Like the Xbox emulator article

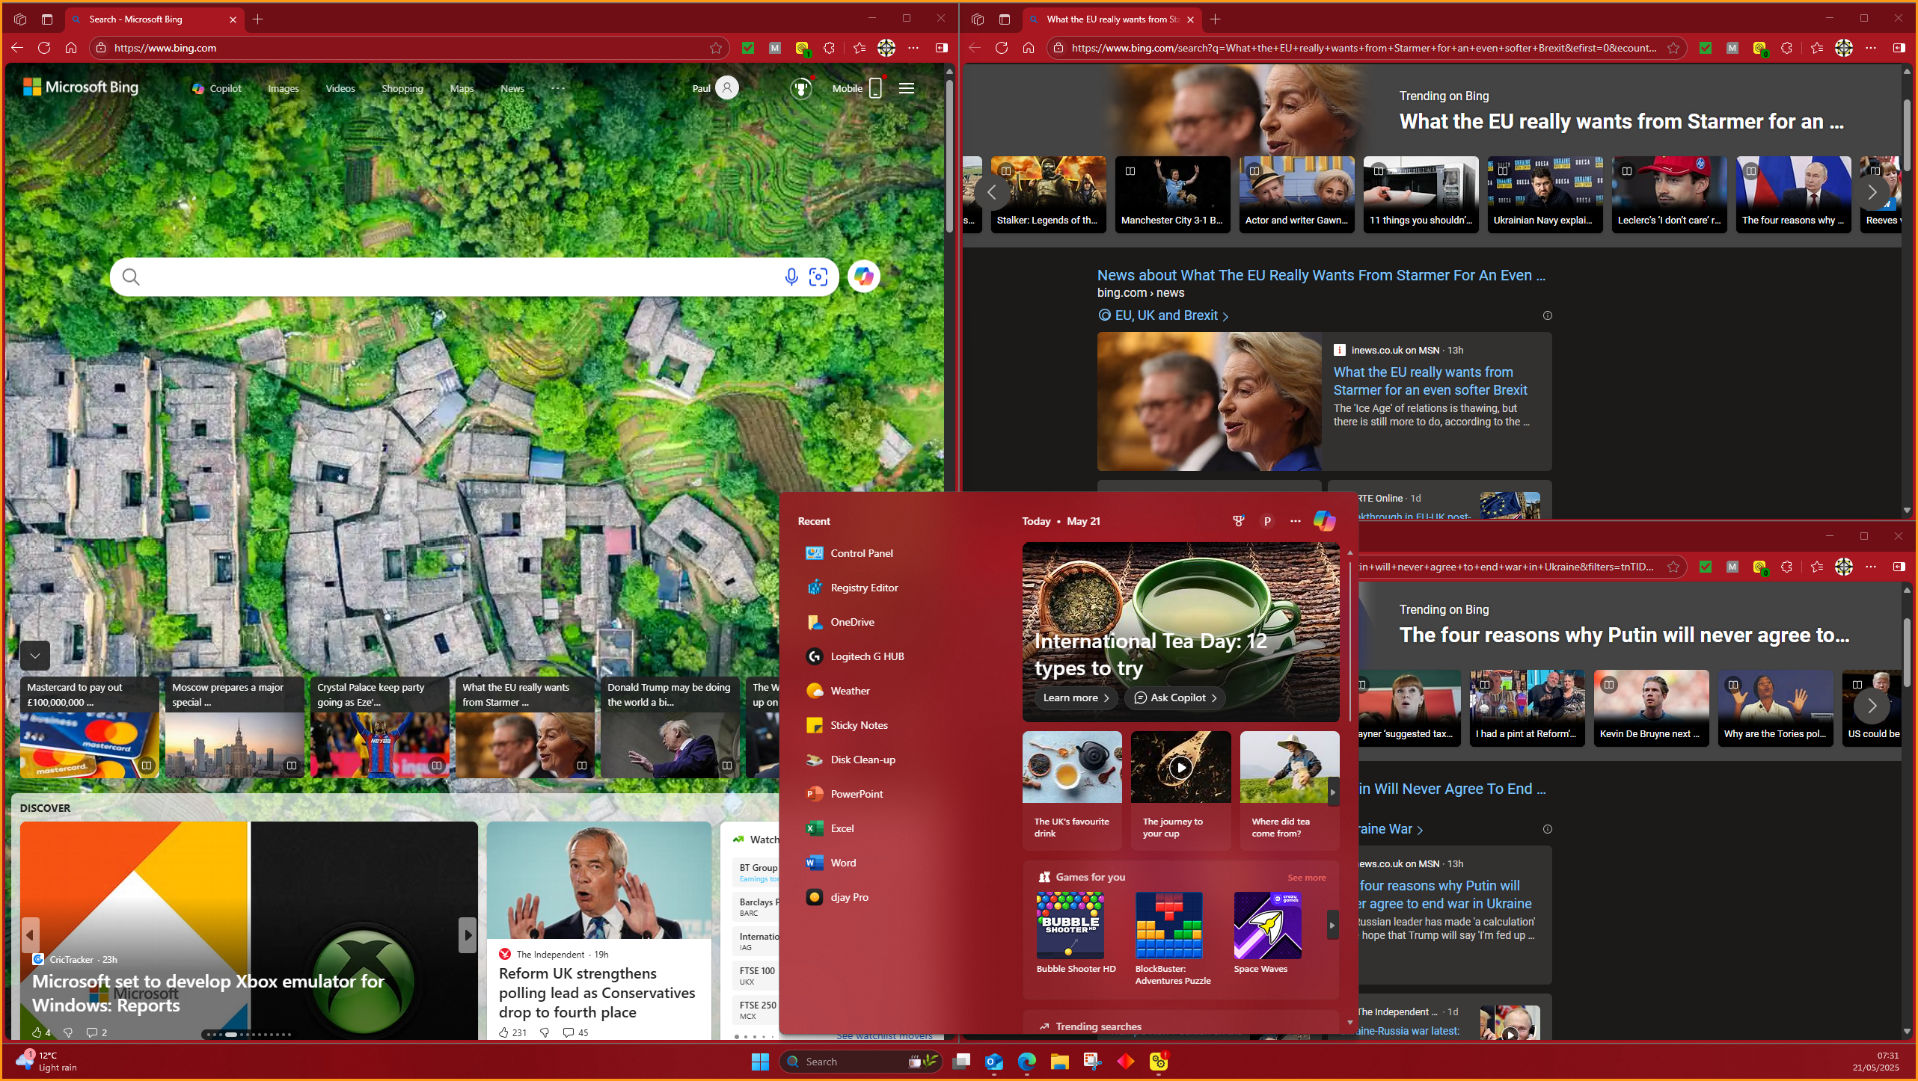pyautogui.click(x=38, y=1033)
